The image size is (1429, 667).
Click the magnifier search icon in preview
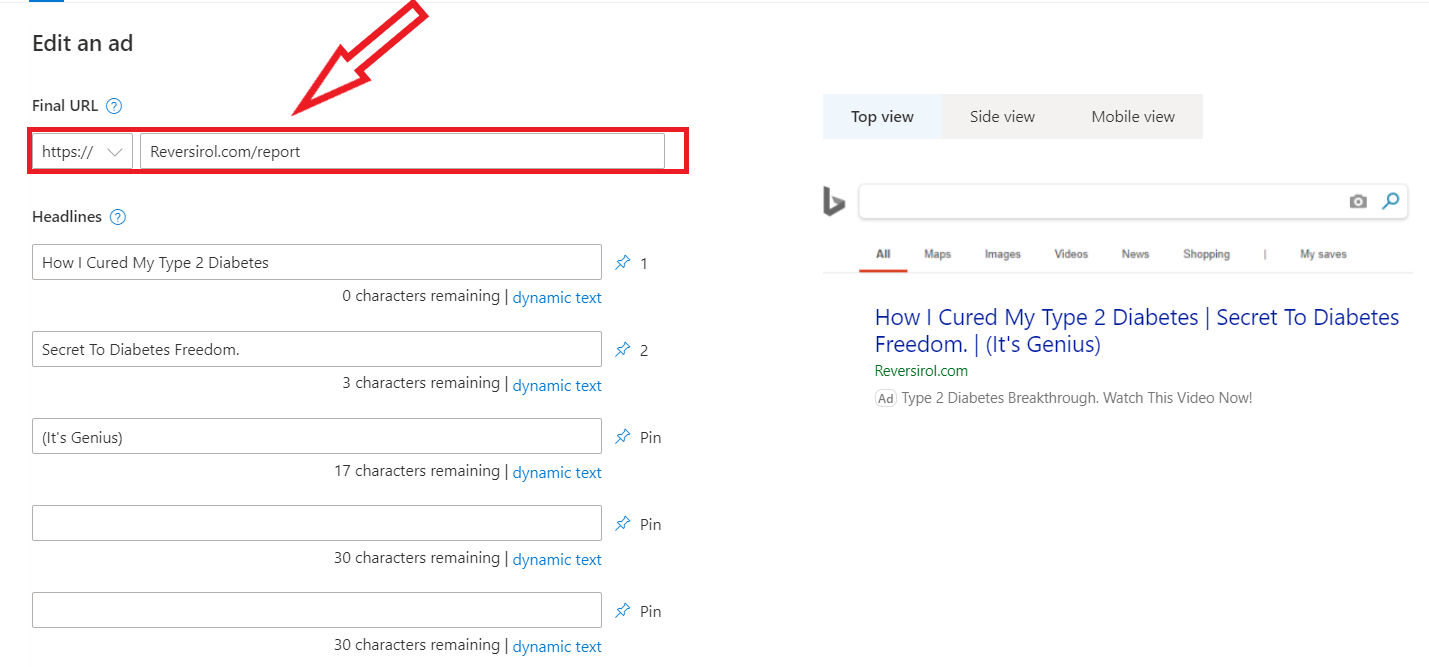tap(1390, 201)
